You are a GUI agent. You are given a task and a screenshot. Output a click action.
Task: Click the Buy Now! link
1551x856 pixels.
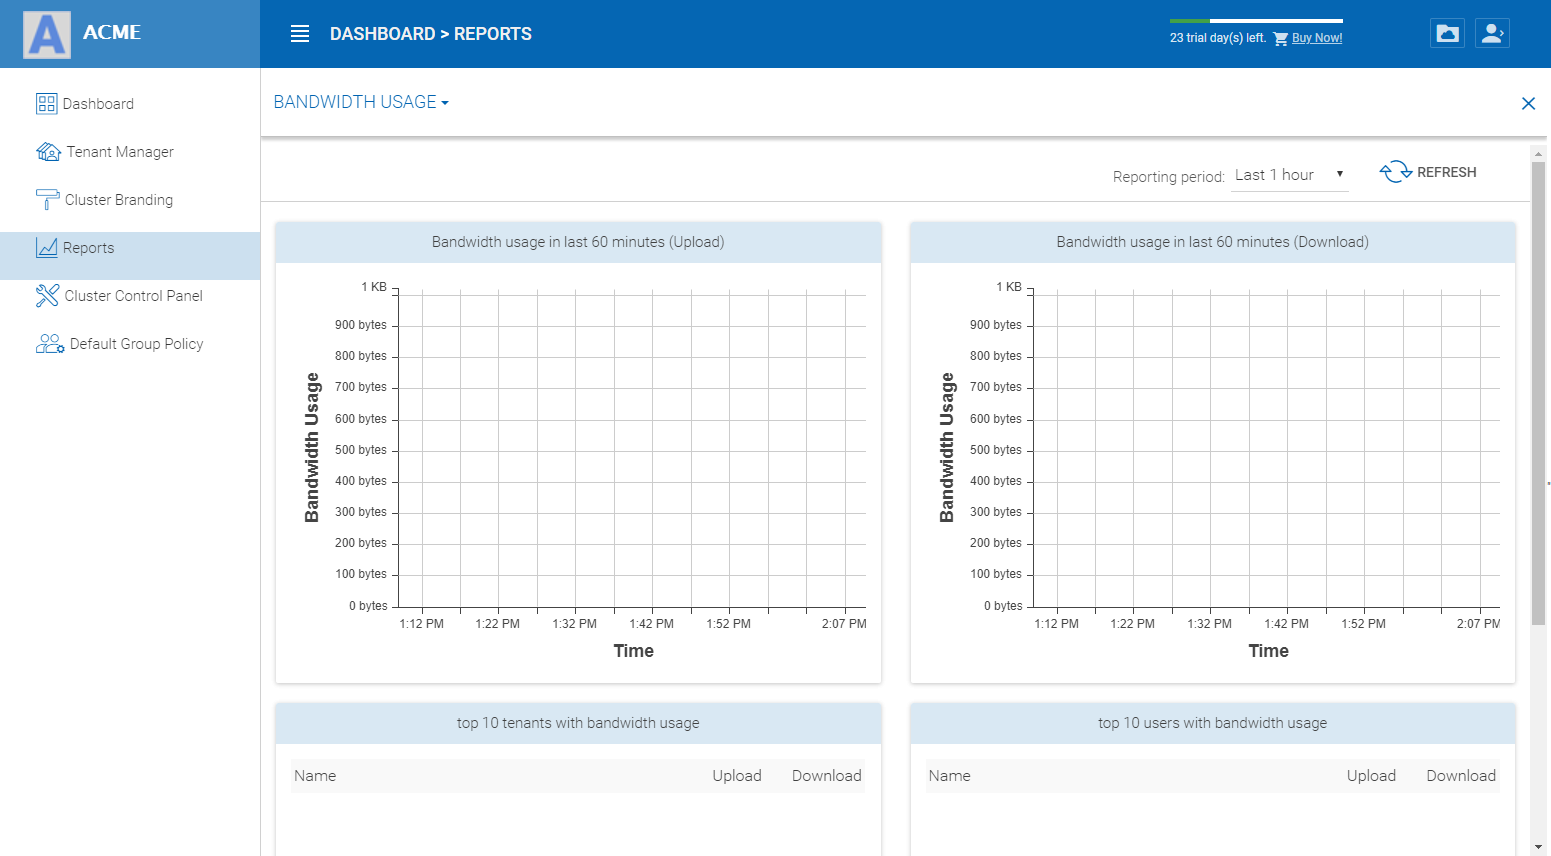[x=1317, y=38]
